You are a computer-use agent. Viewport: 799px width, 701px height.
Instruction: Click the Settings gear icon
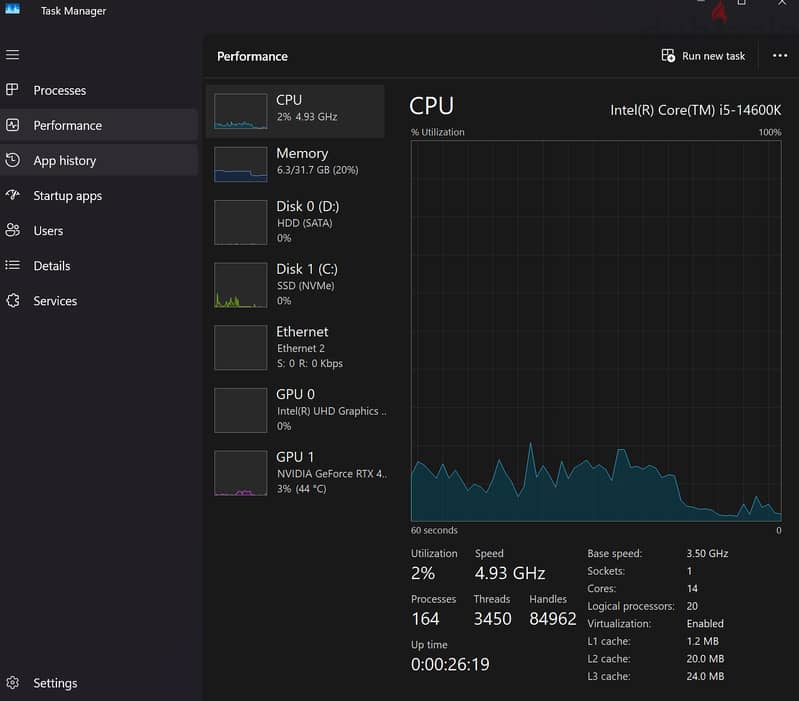12,683
